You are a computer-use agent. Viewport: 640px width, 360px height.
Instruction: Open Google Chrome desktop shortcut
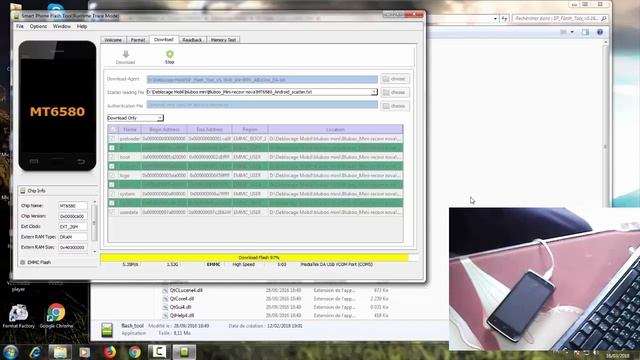56,316
